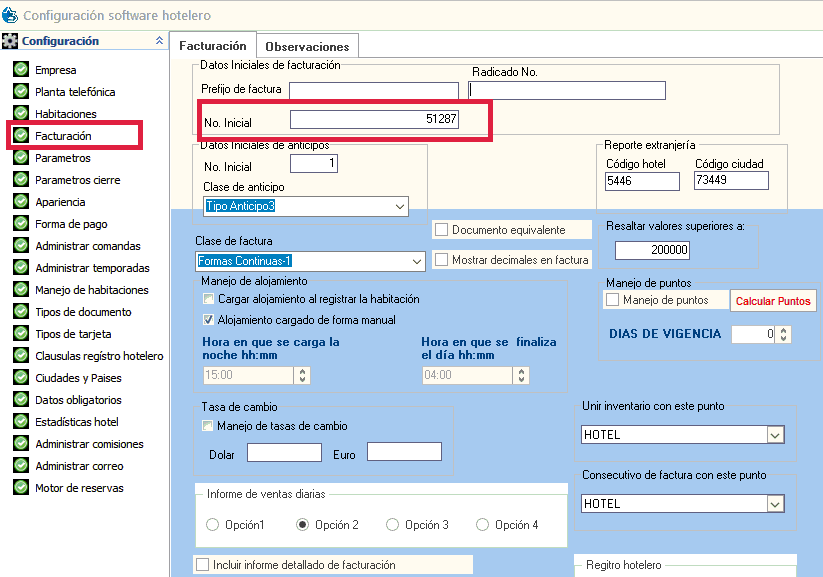This screenshot has height=577, width=823.
Task: Switch to the Observaciones tab
Action: [x=307, y=46]
